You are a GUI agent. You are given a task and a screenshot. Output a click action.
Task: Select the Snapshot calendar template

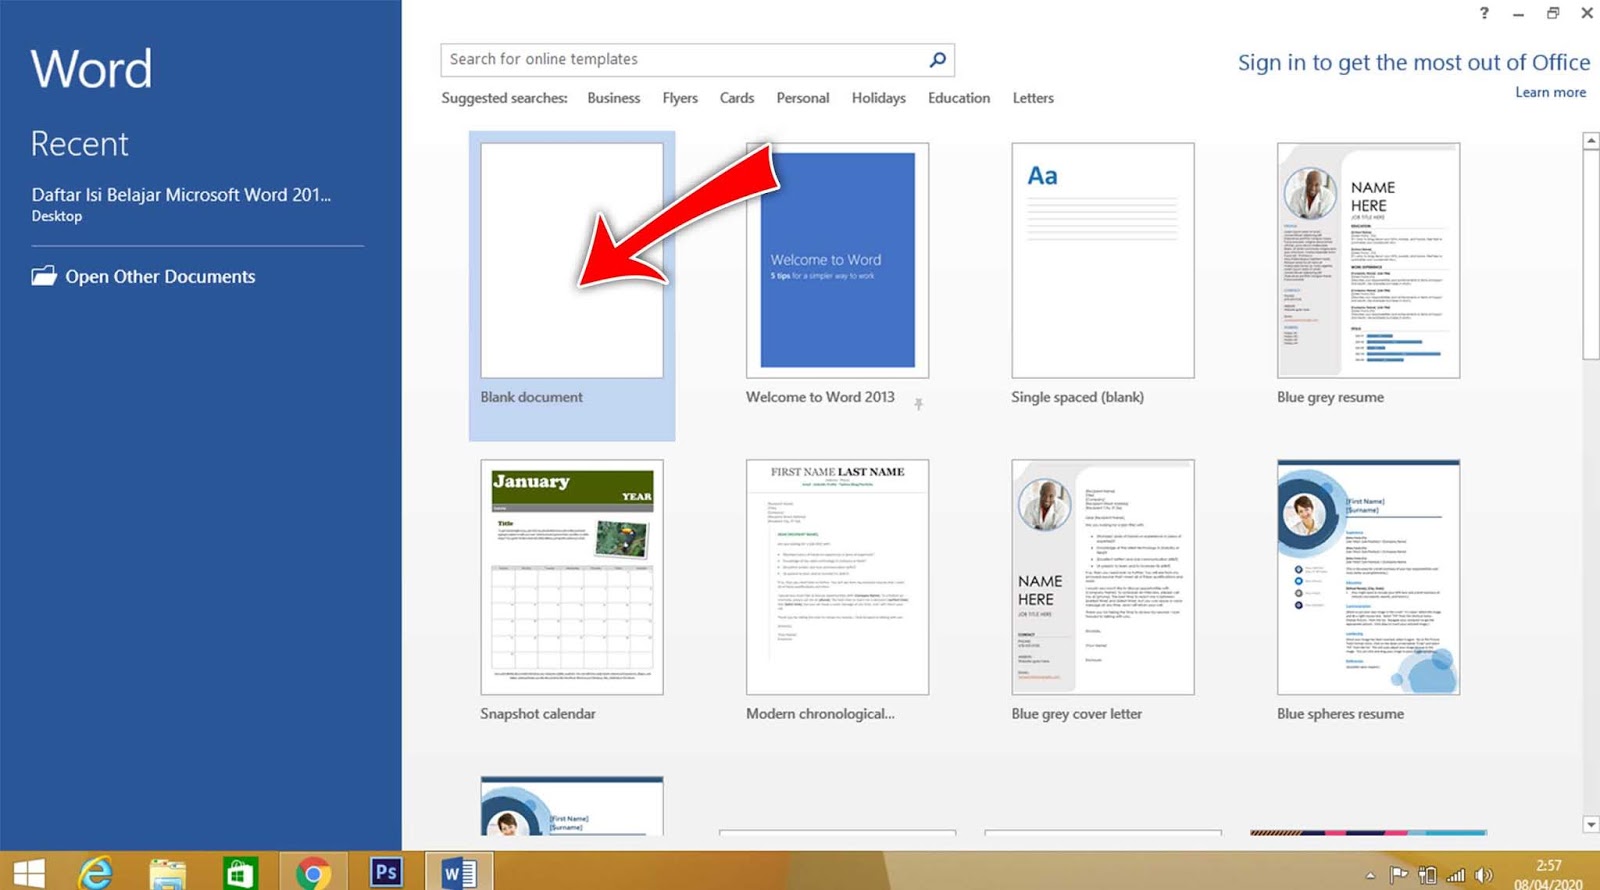[x=572, y=577]
